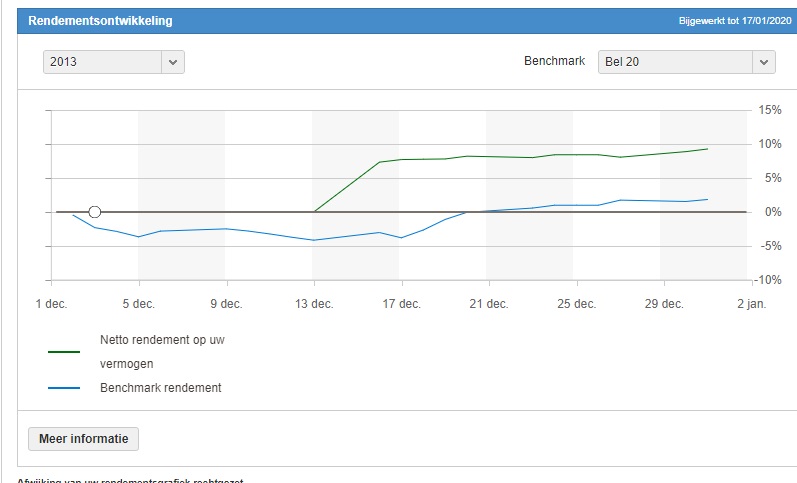Image resolution: width=797 pixels, height=483 pixels.
Task: Click the Rendementsontwikkeling panel title
Action: [x=99, y=20]
